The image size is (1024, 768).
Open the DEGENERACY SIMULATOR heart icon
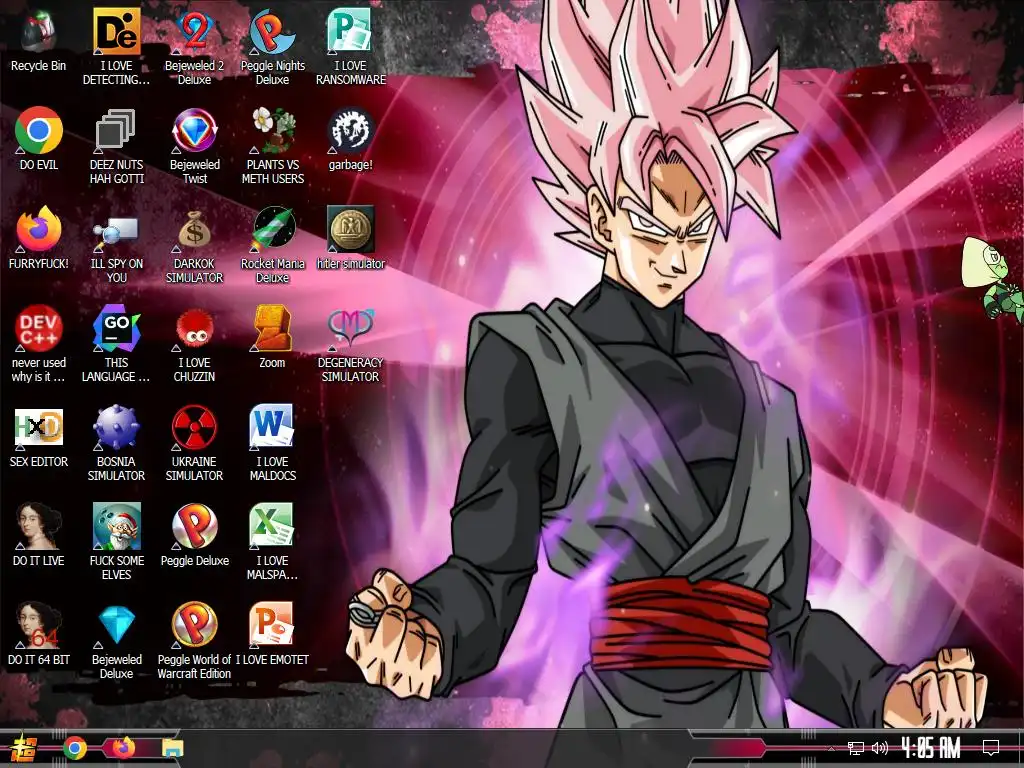[x=351, y=328]
